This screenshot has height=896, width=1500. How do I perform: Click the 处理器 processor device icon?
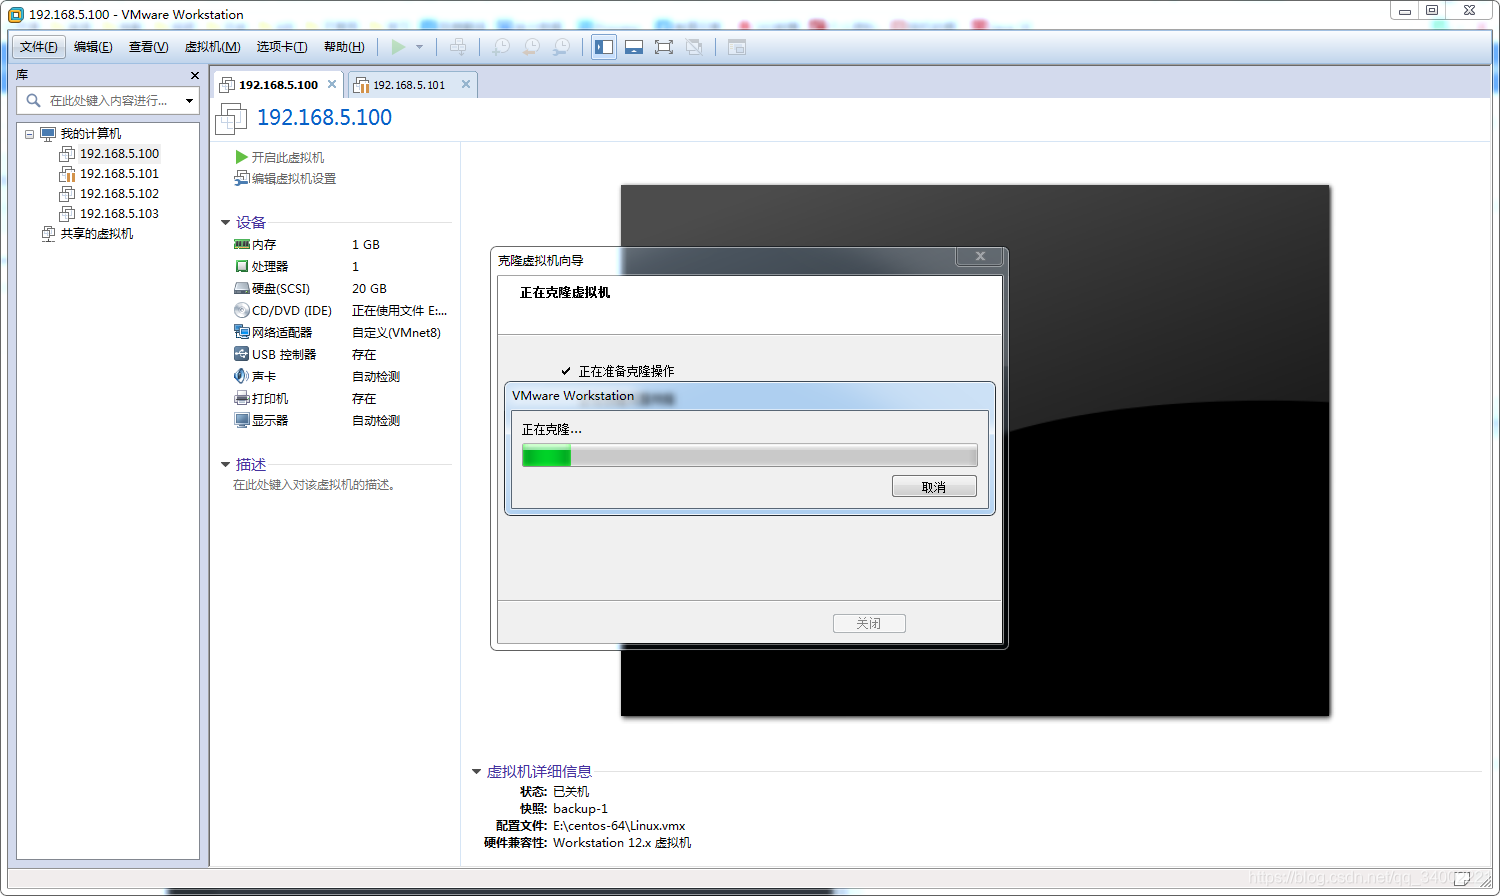point(241,266)
